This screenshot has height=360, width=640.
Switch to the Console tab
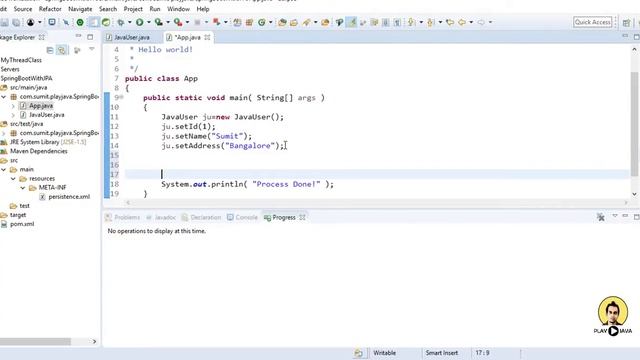point(242,218)
